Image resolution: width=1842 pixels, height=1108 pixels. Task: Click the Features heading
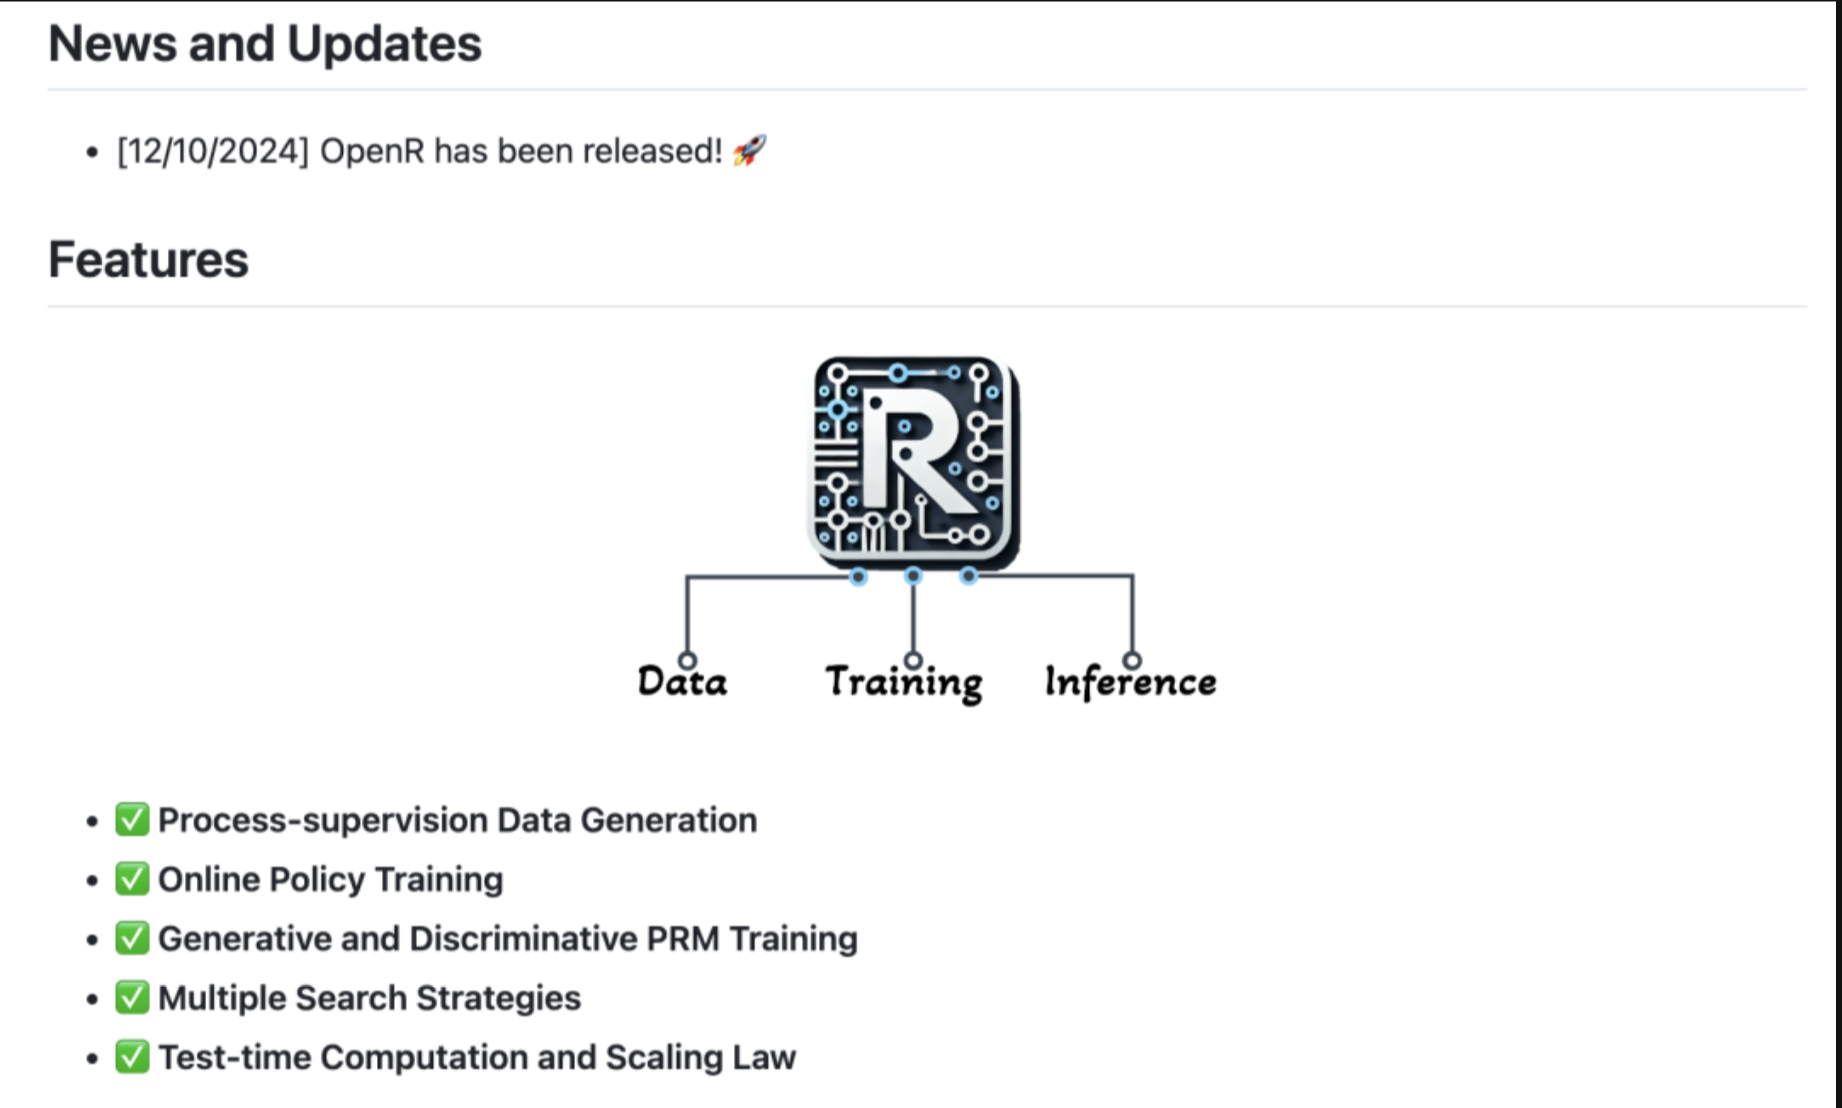[x=148, y=260]
